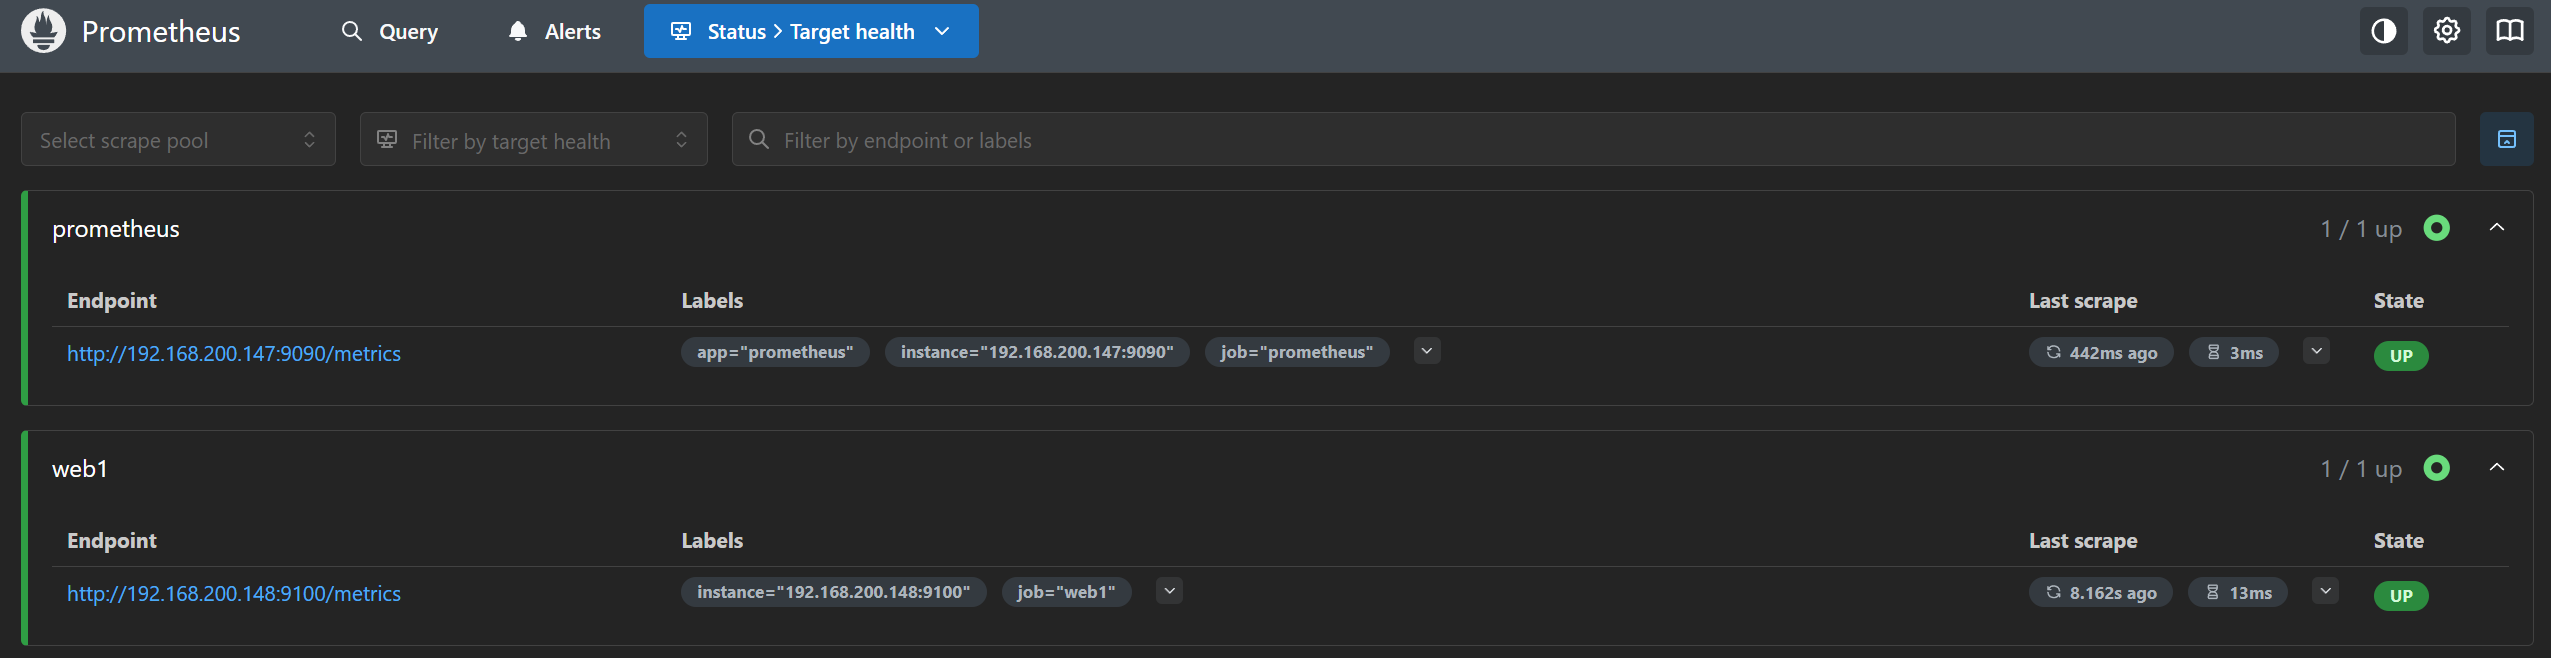Click the 1 / 1 up count in prometheus pool

(2361, 229)
